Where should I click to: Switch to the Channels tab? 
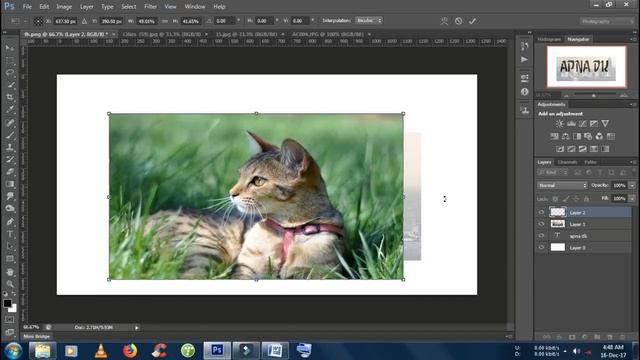567,162
